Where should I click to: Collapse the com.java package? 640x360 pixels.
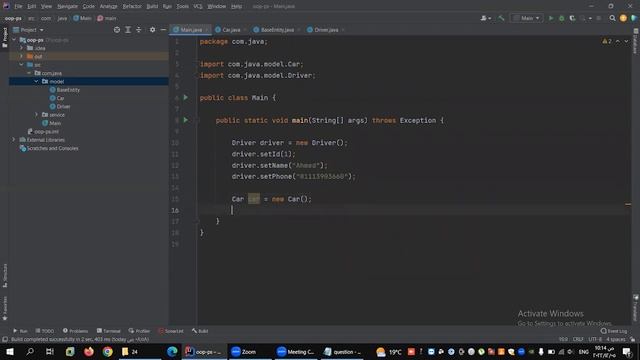click(x=29, y=73)
